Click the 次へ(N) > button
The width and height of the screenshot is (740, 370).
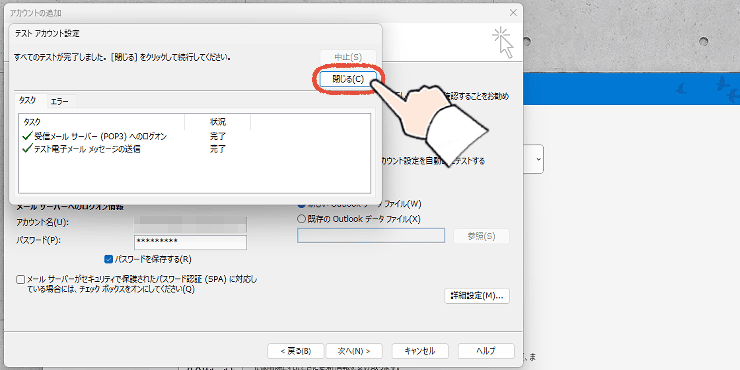[x=354, y=351]
